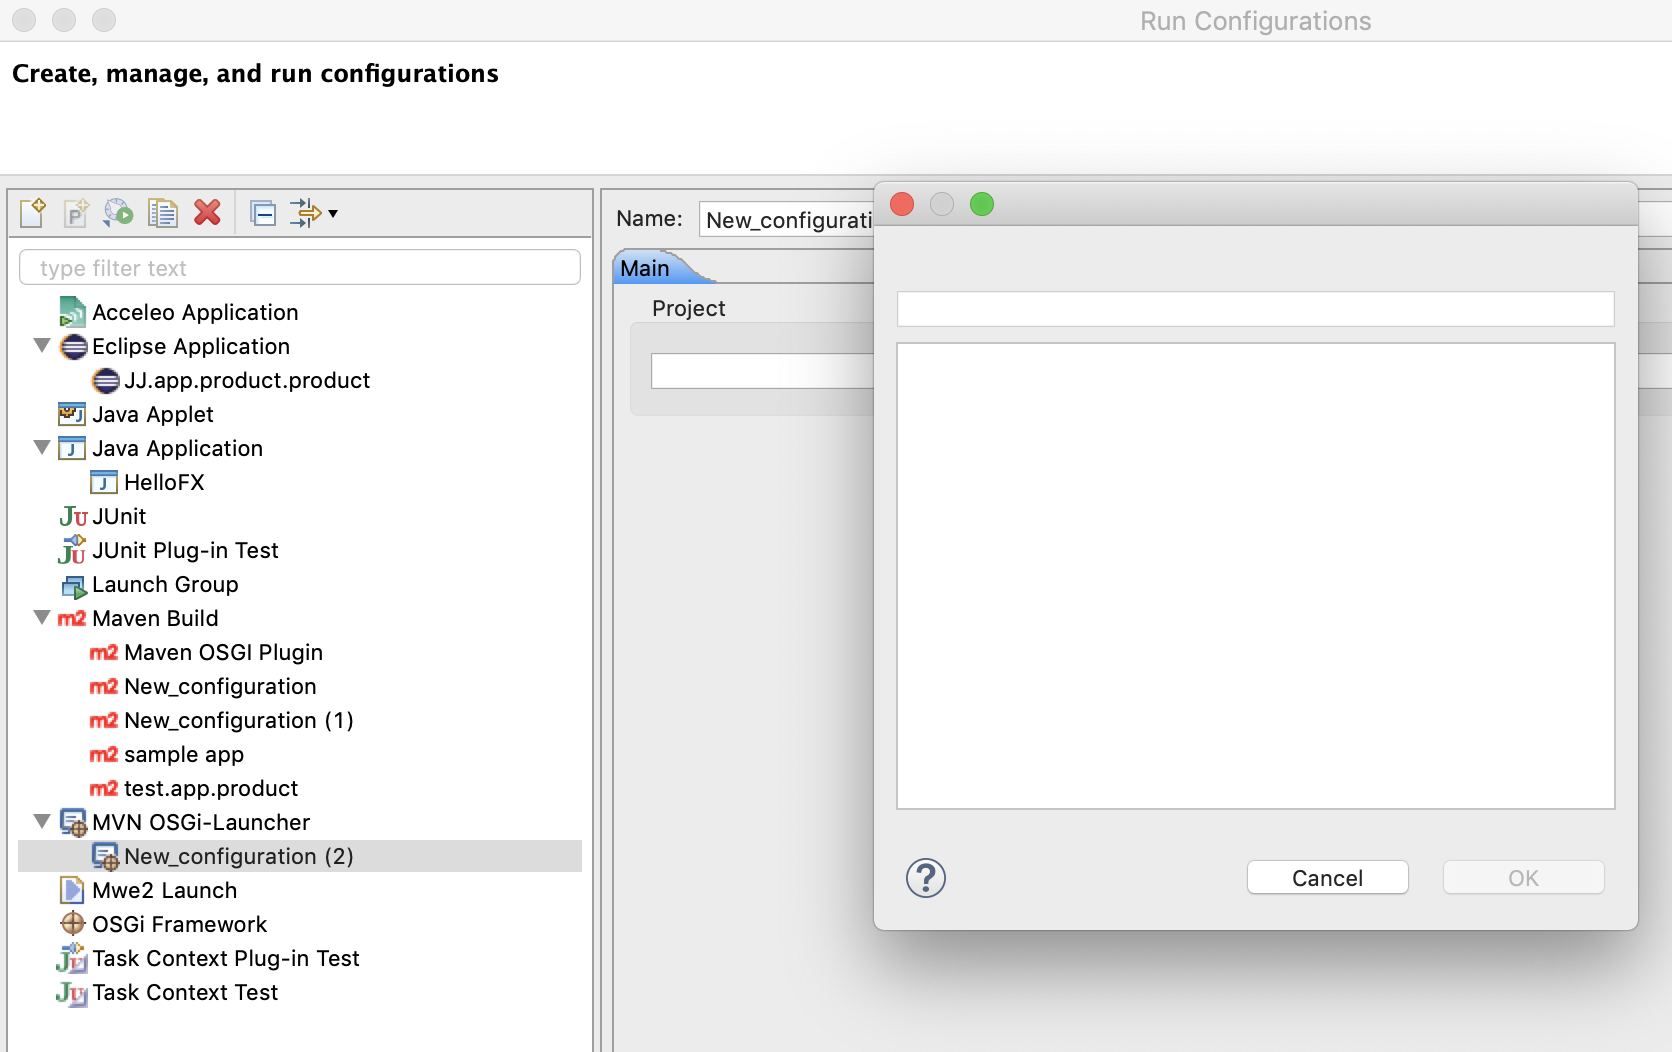This screenshot has width=1672, height=1052.
Task: Open the help question mark icon
Action: pyautogui.click(x=925, y=878)
